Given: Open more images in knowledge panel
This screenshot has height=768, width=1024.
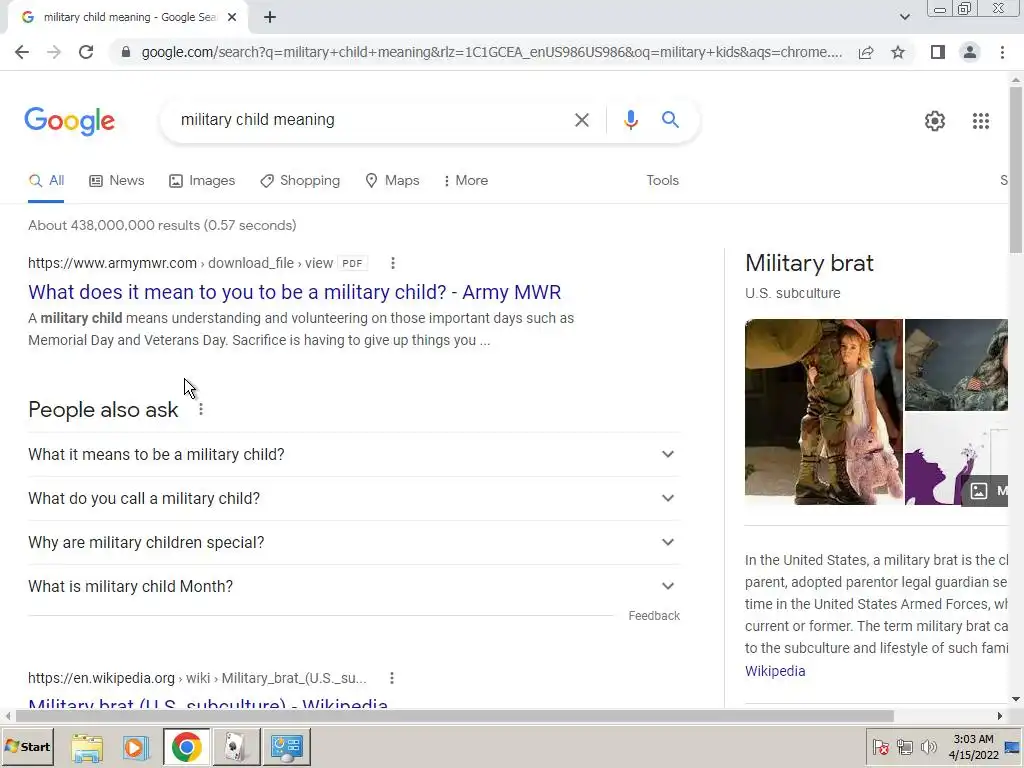Looking at the screenshot, I should pos(986,490).
